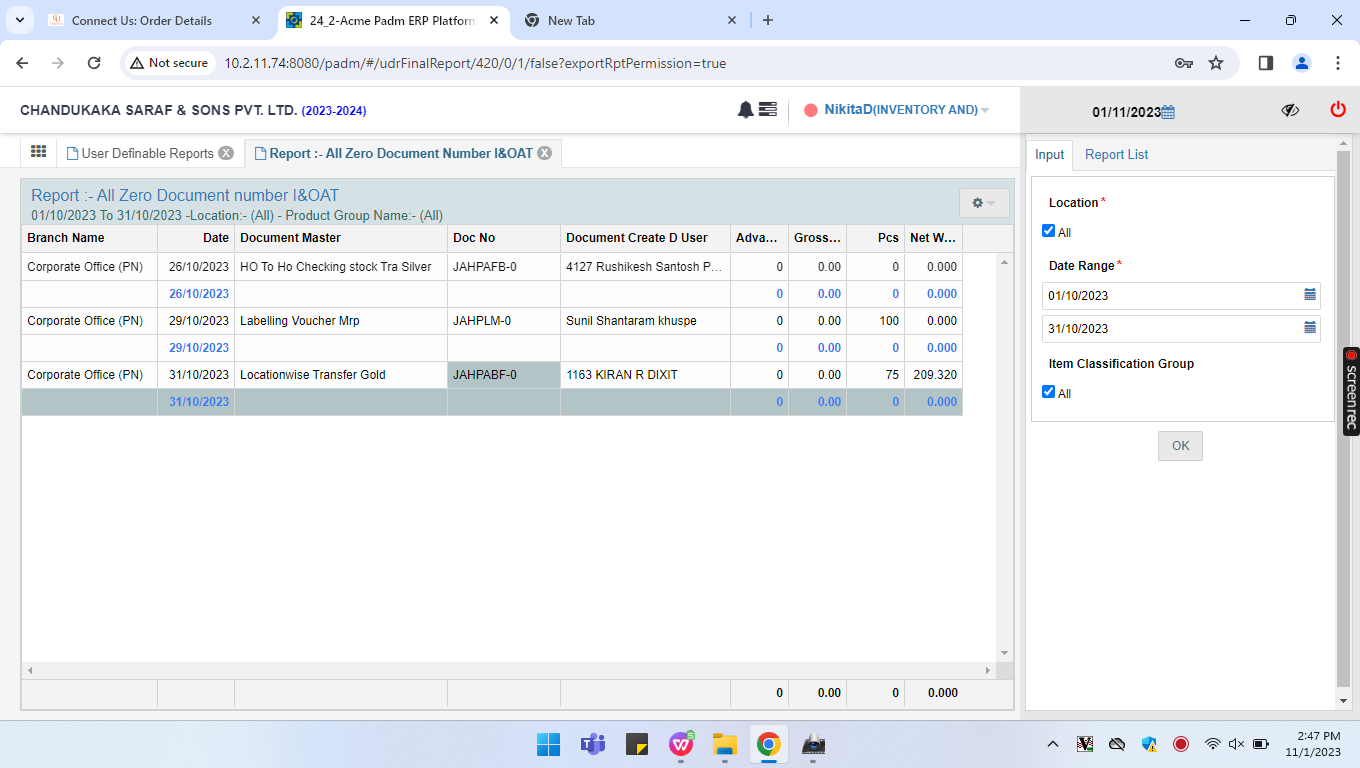Close the User Definable Reports tab

tap(226, 153)
